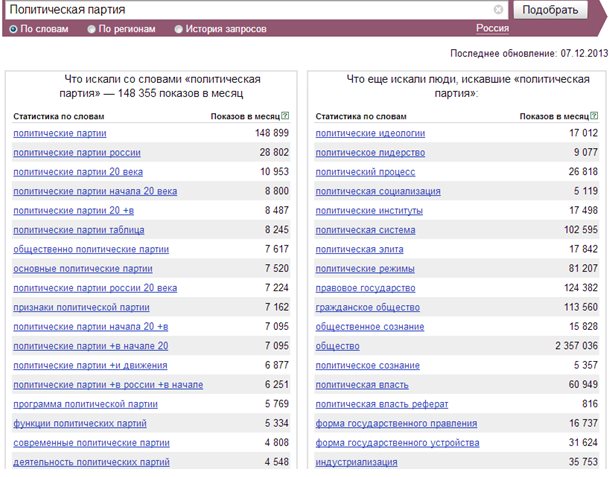This screenshot has height=477, width=613.
Task: Click the value '60 949' for 'политическая власть'
Action: point(583,384)
